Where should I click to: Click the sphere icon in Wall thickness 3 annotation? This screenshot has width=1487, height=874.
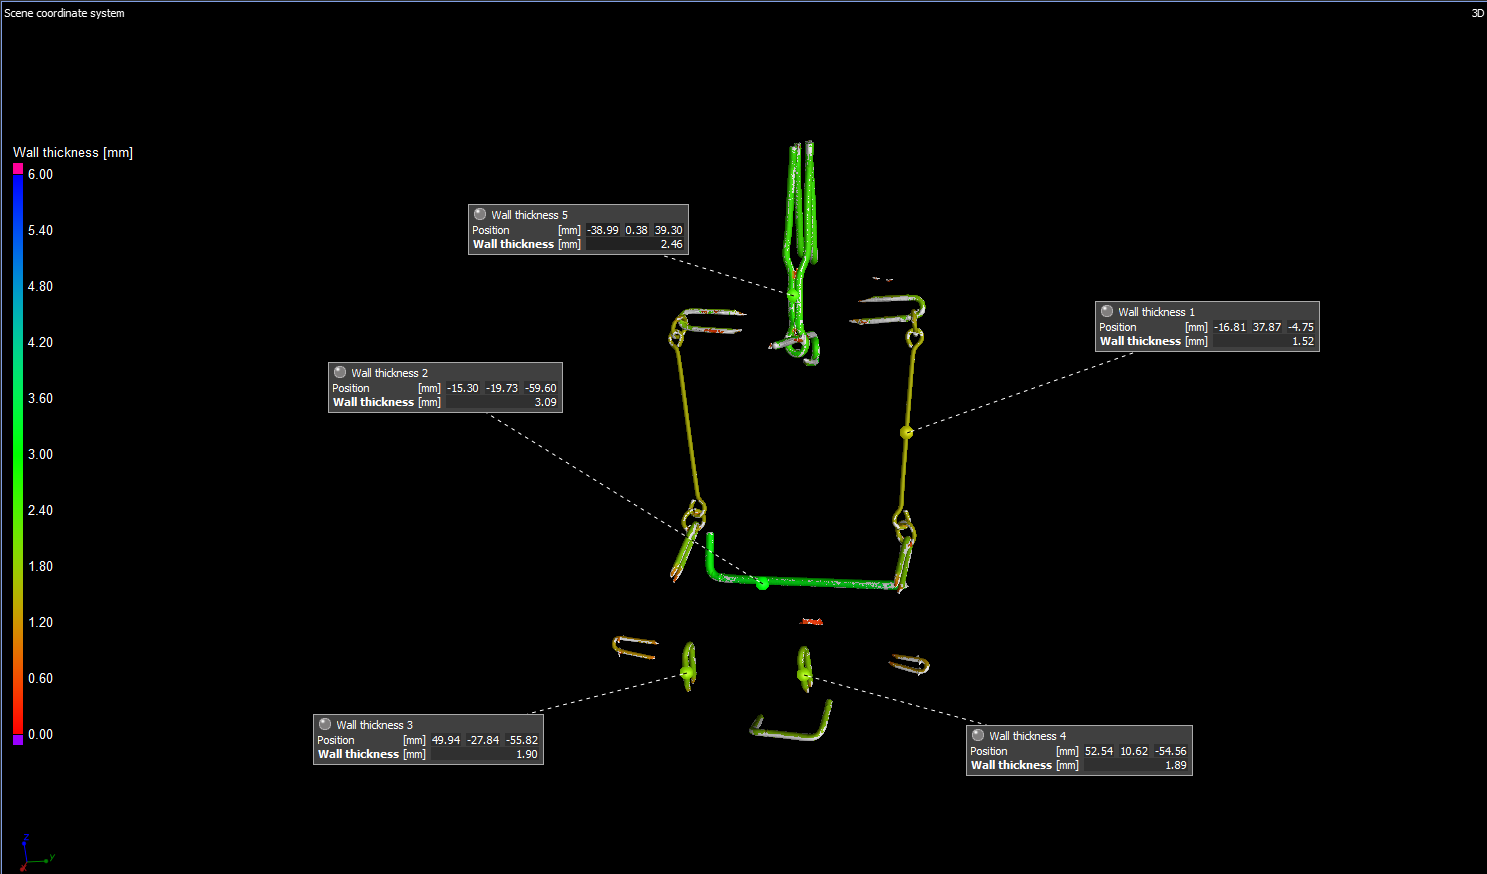pyautogui.click(x=325, y=725)
